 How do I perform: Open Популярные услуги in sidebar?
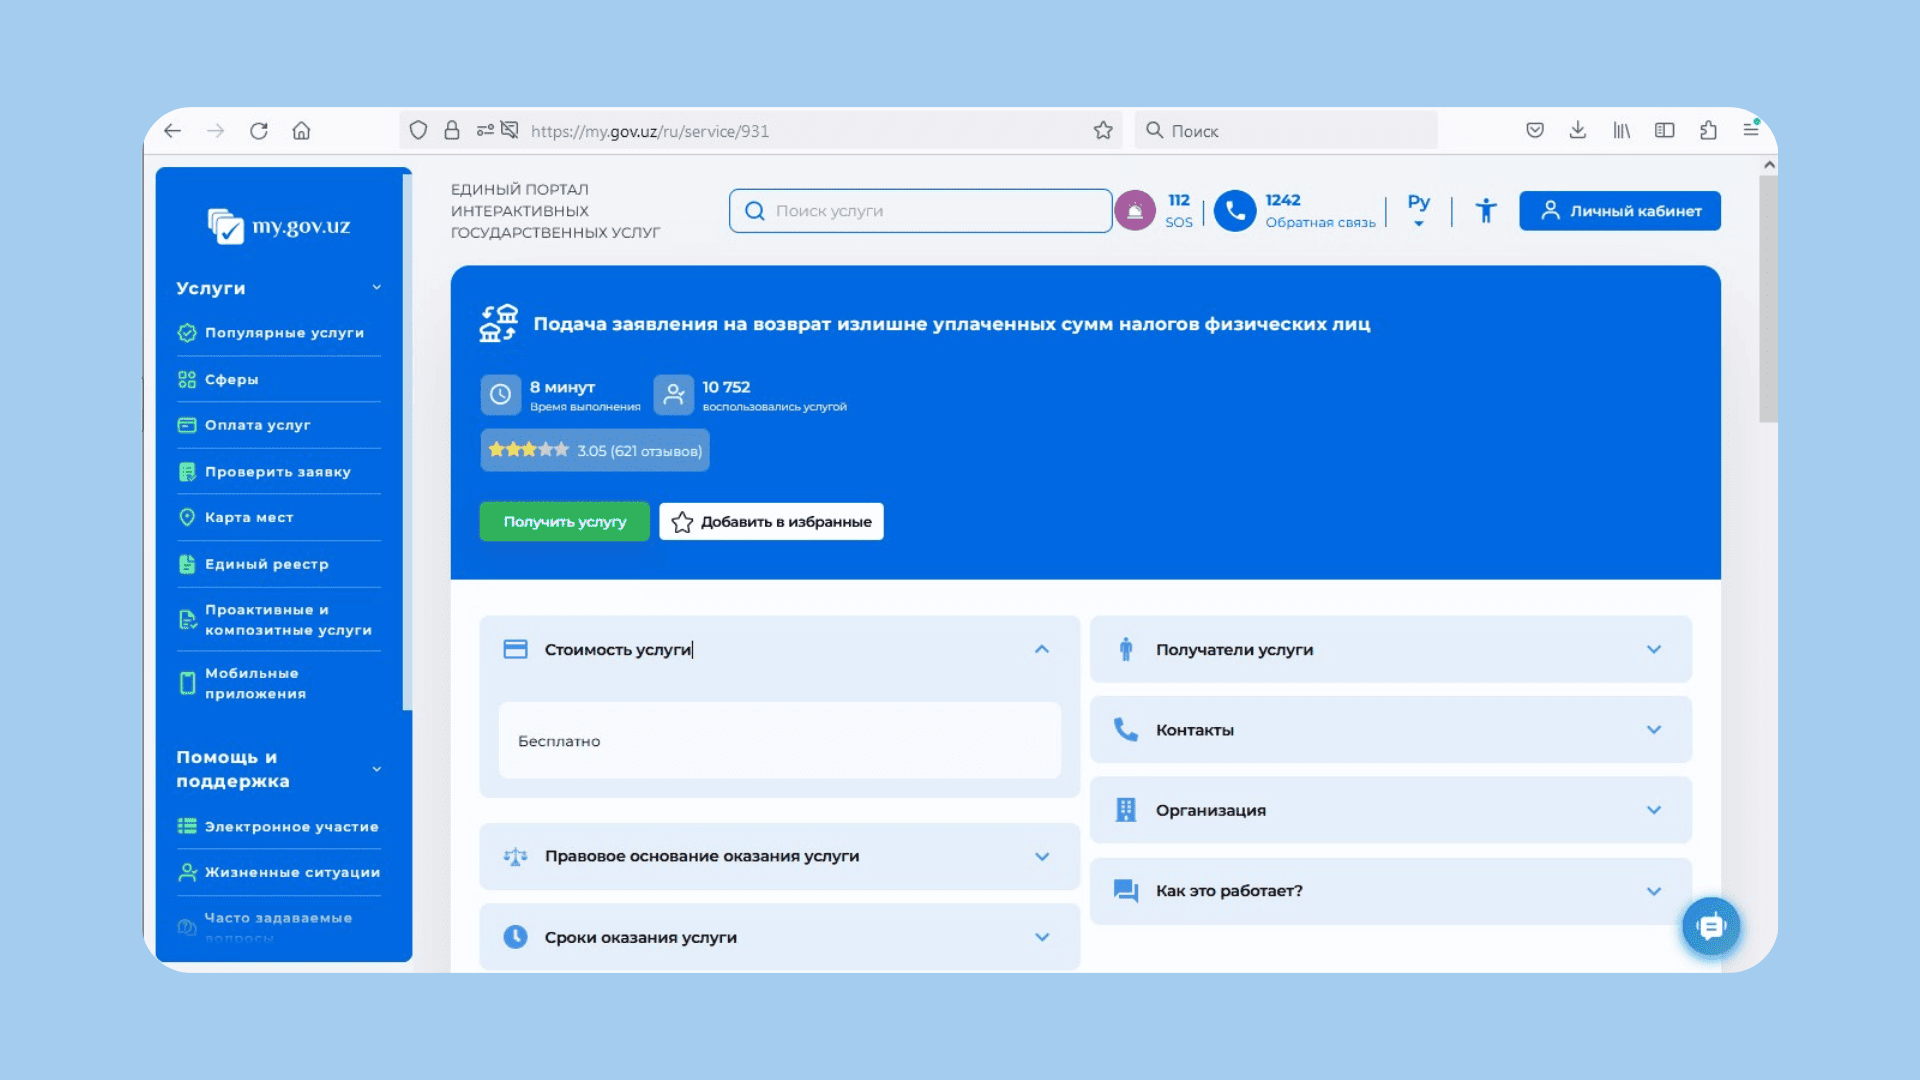pyautogui.click(x=284, y=333)
